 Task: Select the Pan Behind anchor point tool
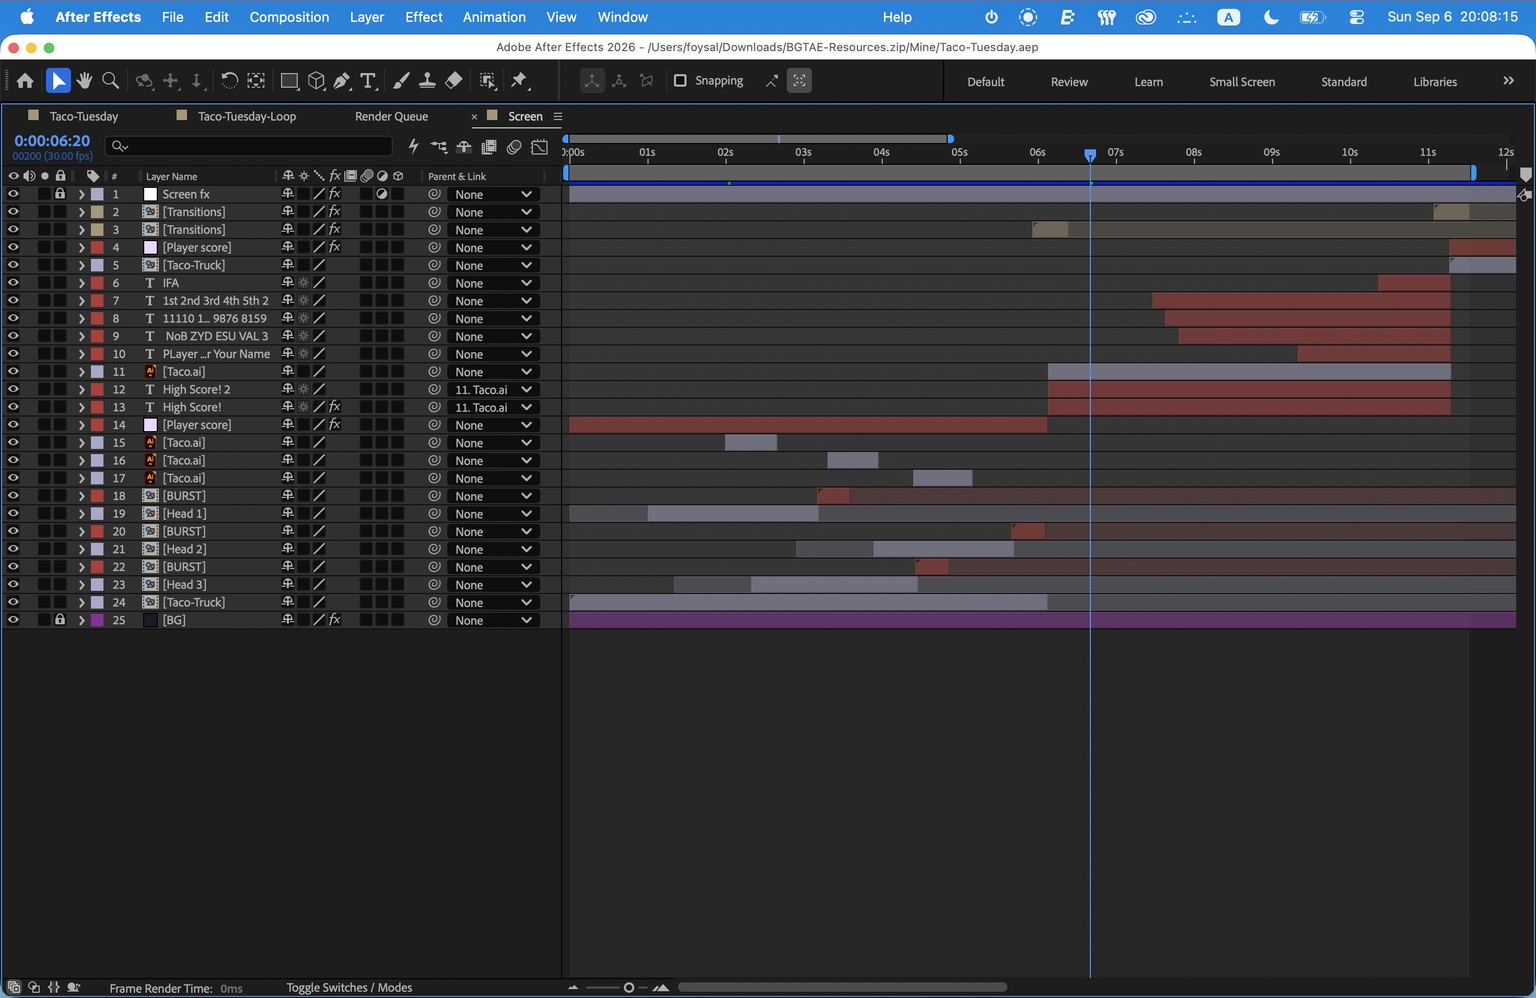[256, 81]
